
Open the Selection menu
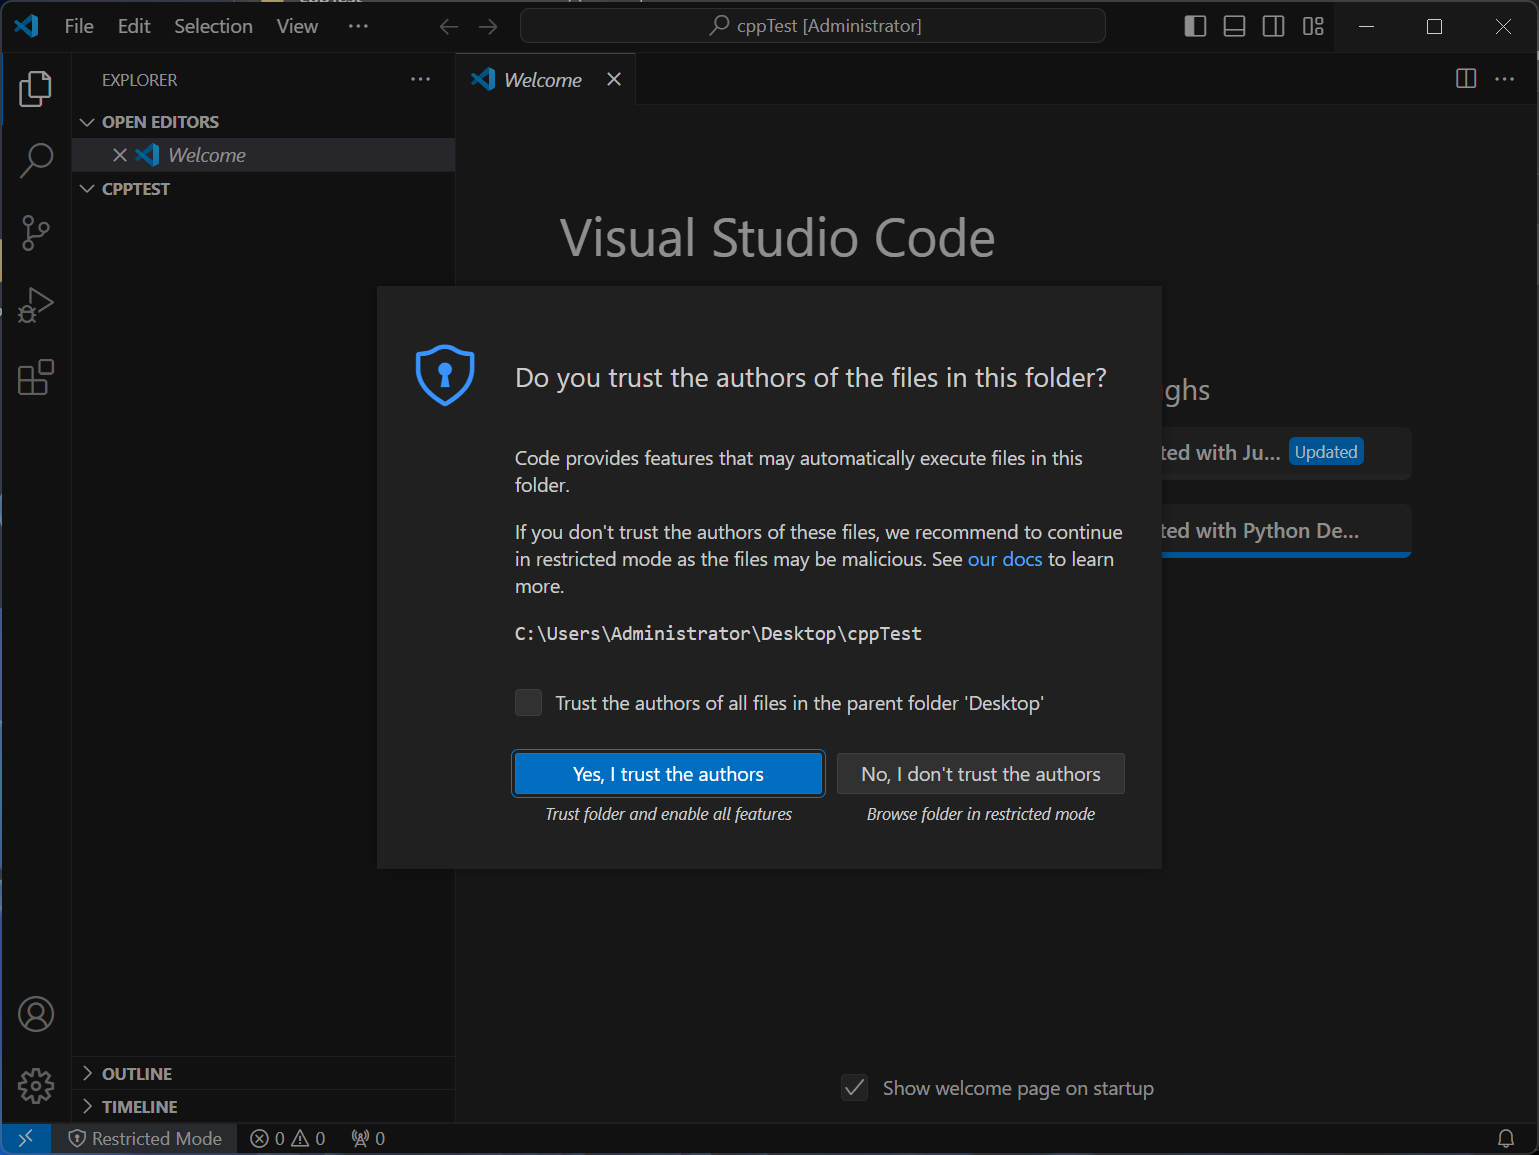coord(213,26)
